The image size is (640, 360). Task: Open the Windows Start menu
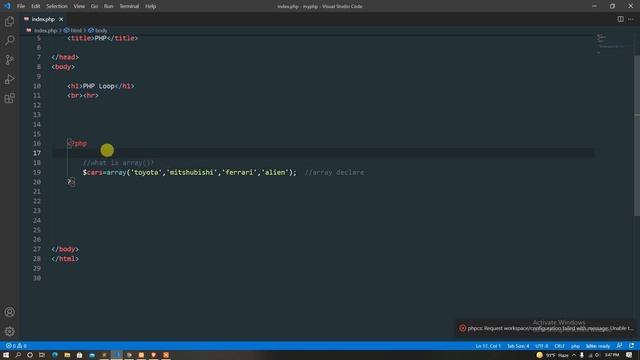coord(6,355)
